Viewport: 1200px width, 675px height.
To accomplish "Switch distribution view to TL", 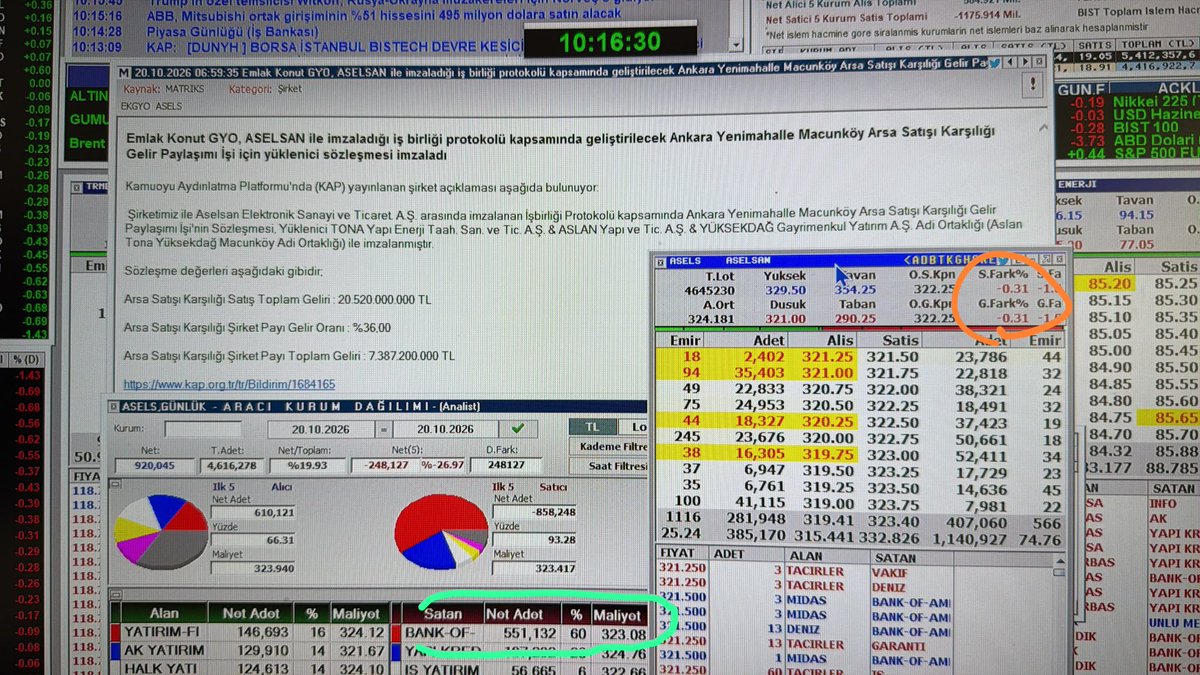I will coord(594,427).
